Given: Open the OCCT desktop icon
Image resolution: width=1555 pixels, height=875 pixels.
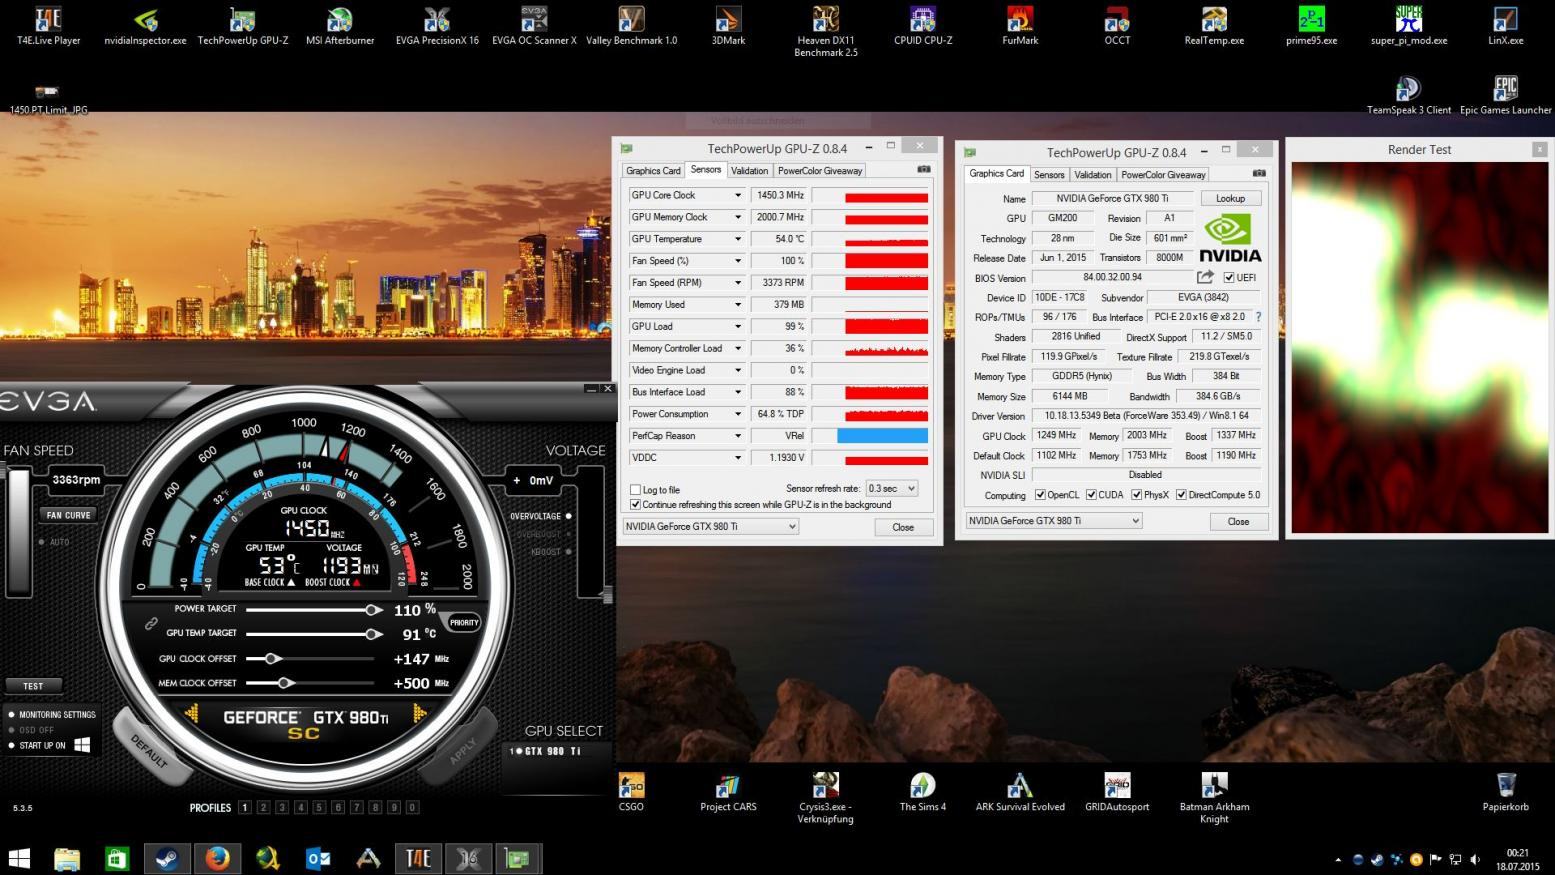Looking at the screenshot, I should (1117, 26).
